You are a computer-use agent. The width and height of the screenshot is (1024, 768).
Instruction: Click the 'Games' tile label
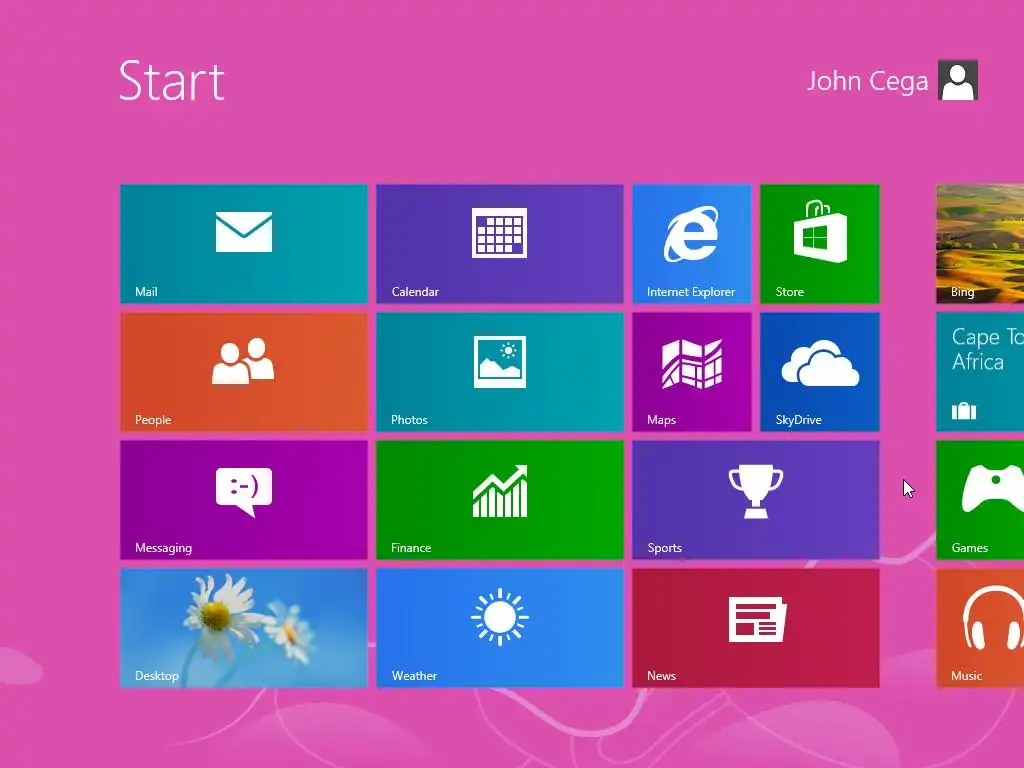pos(970,548)
